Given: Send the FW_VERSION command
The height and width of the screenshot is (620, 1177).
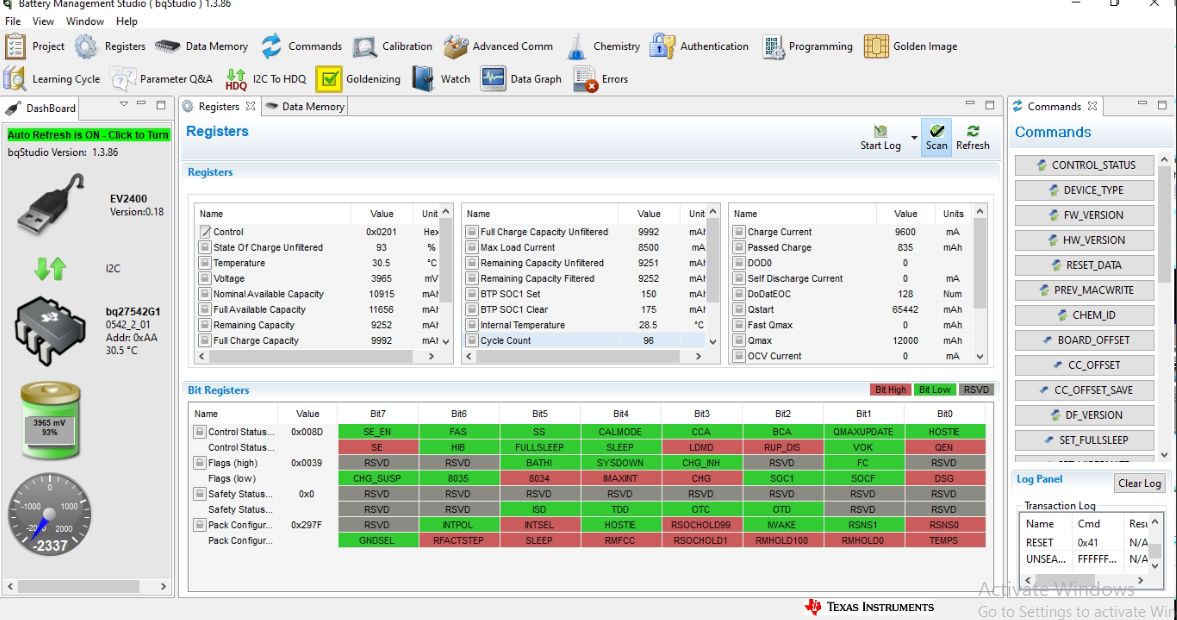Looking at the screenshot, I should point(1084,215).
